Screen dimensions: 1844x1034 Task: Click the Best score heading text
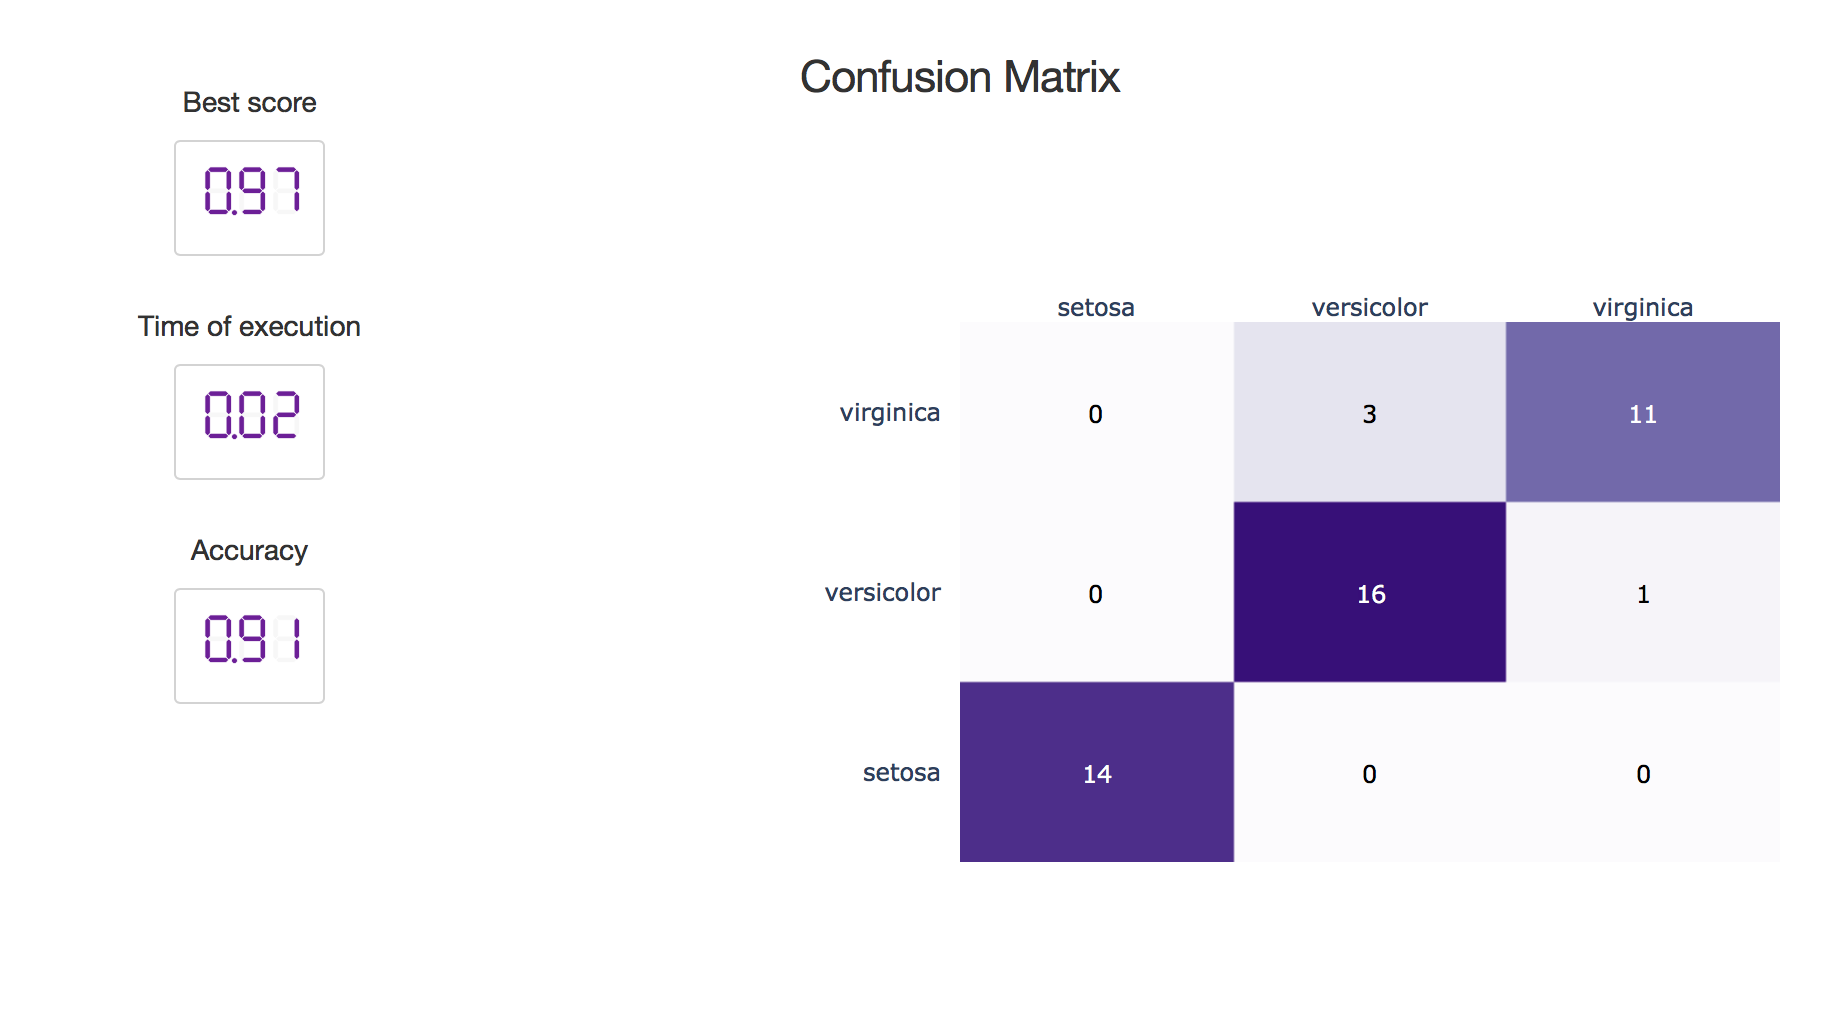249,102
